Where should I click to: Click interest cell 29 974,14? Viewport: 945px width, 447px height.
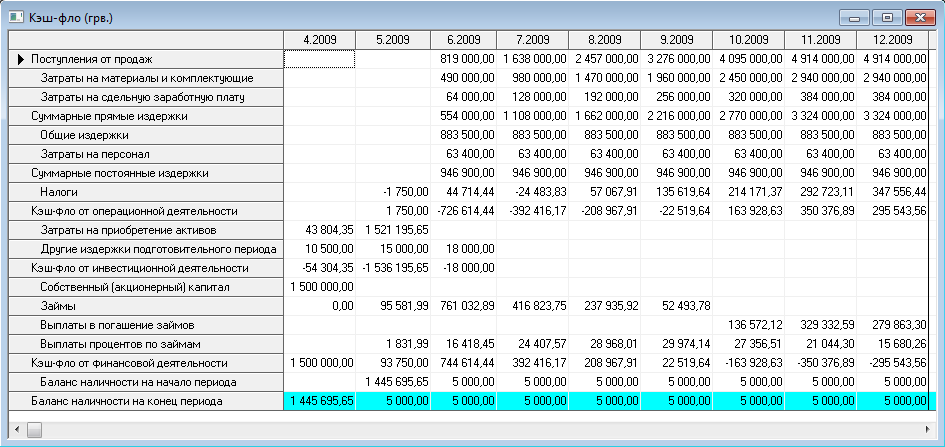click(676, 344)
